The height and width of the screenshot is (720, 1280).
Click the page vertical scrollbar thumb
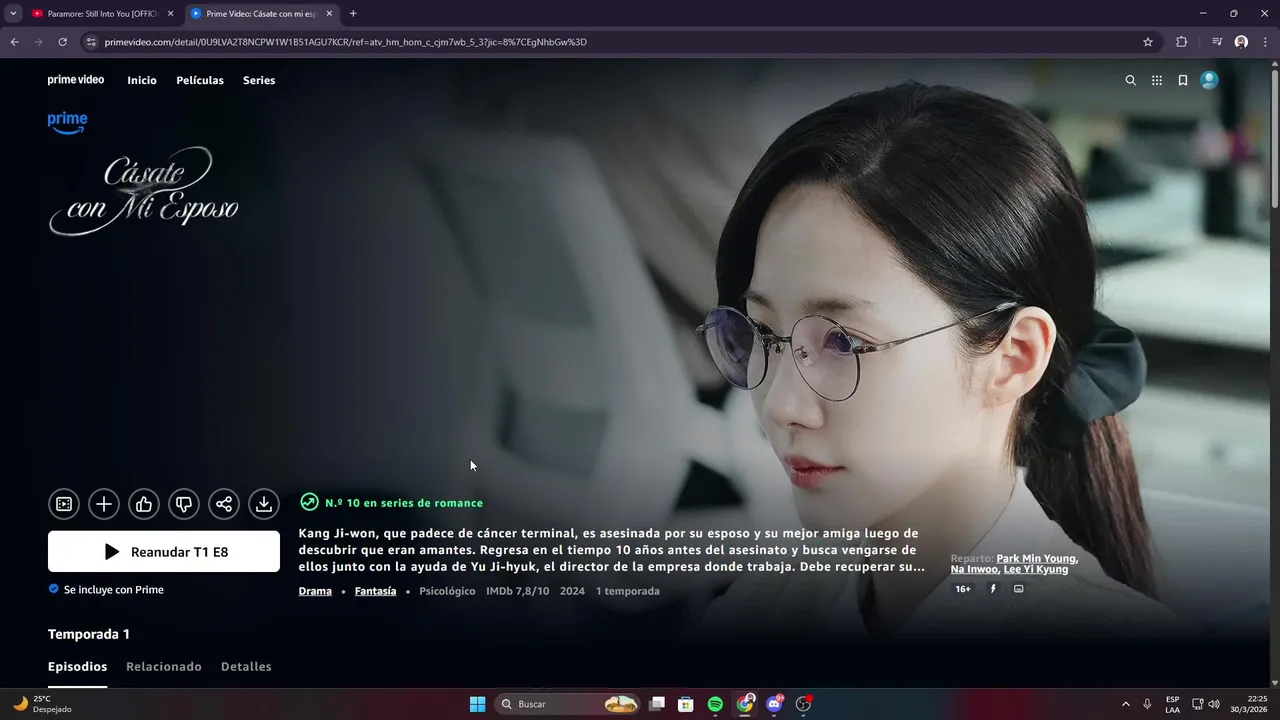(1274, 137)
